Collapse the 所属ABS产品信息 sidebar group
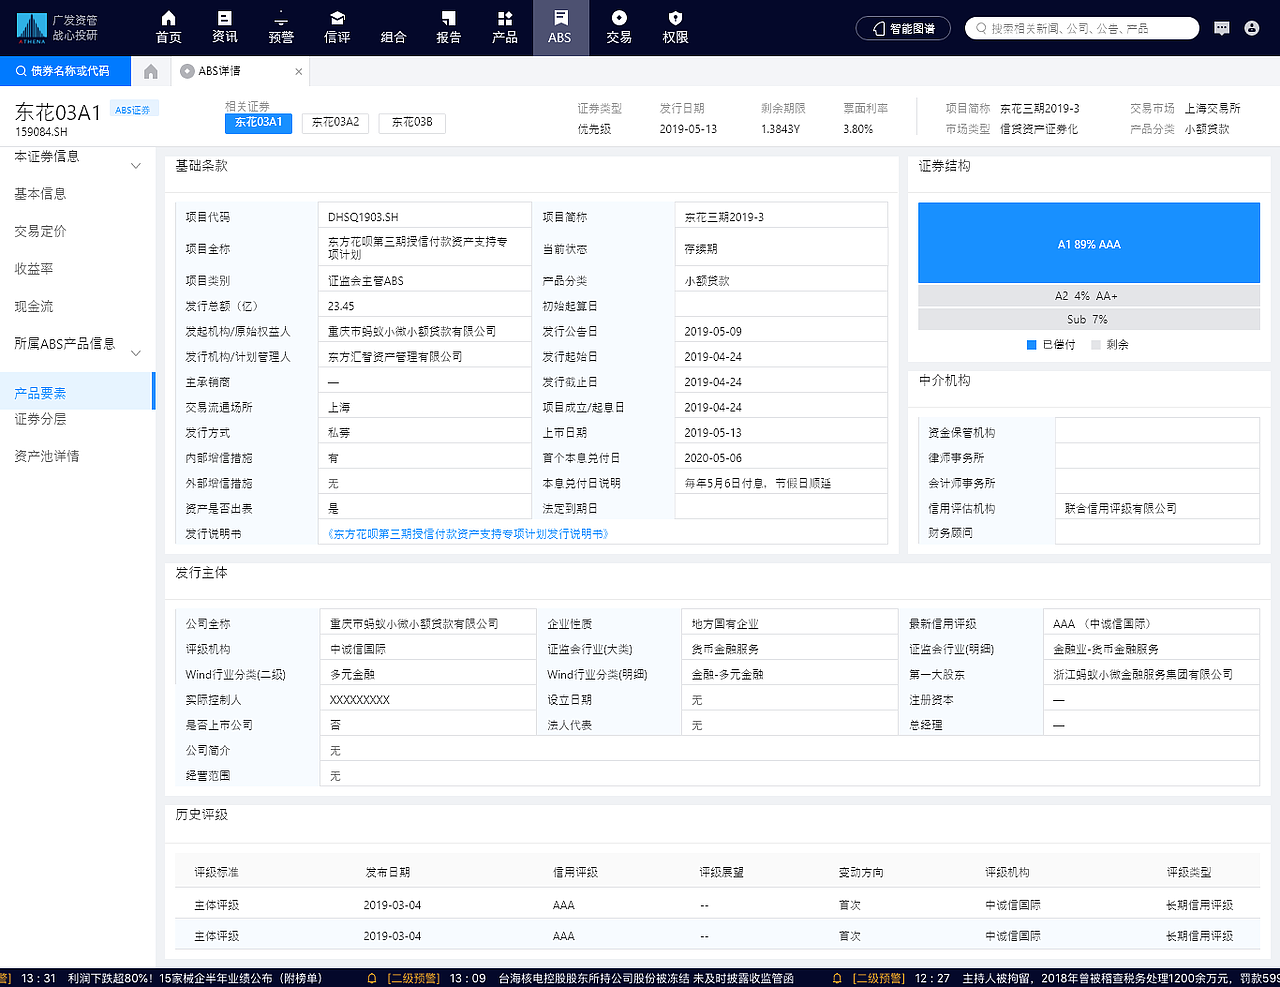Image resolution: width=1280 pixels, height=987 pixels. point(136,352)
